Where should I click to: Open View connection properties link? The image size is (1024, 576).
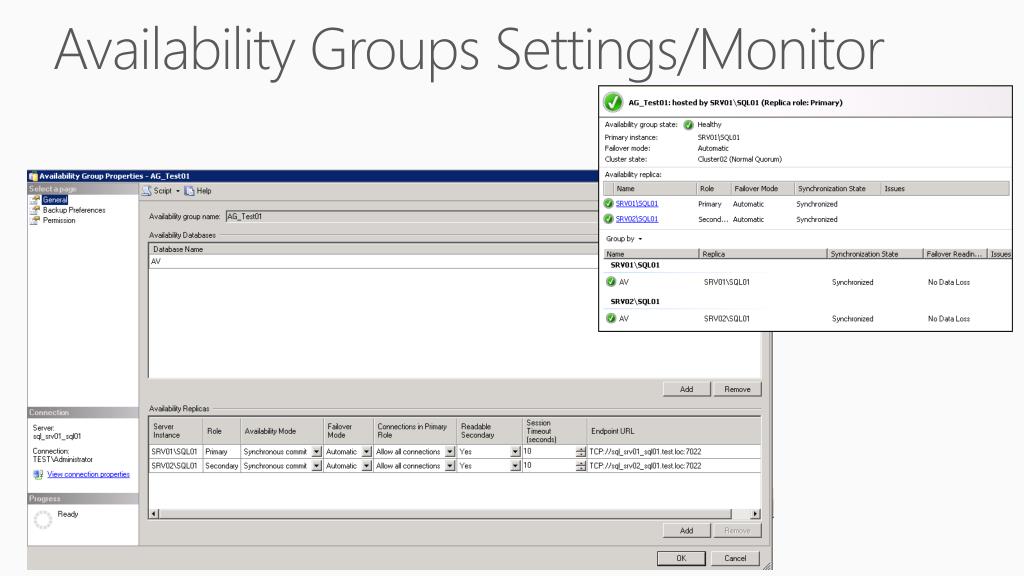88,474
